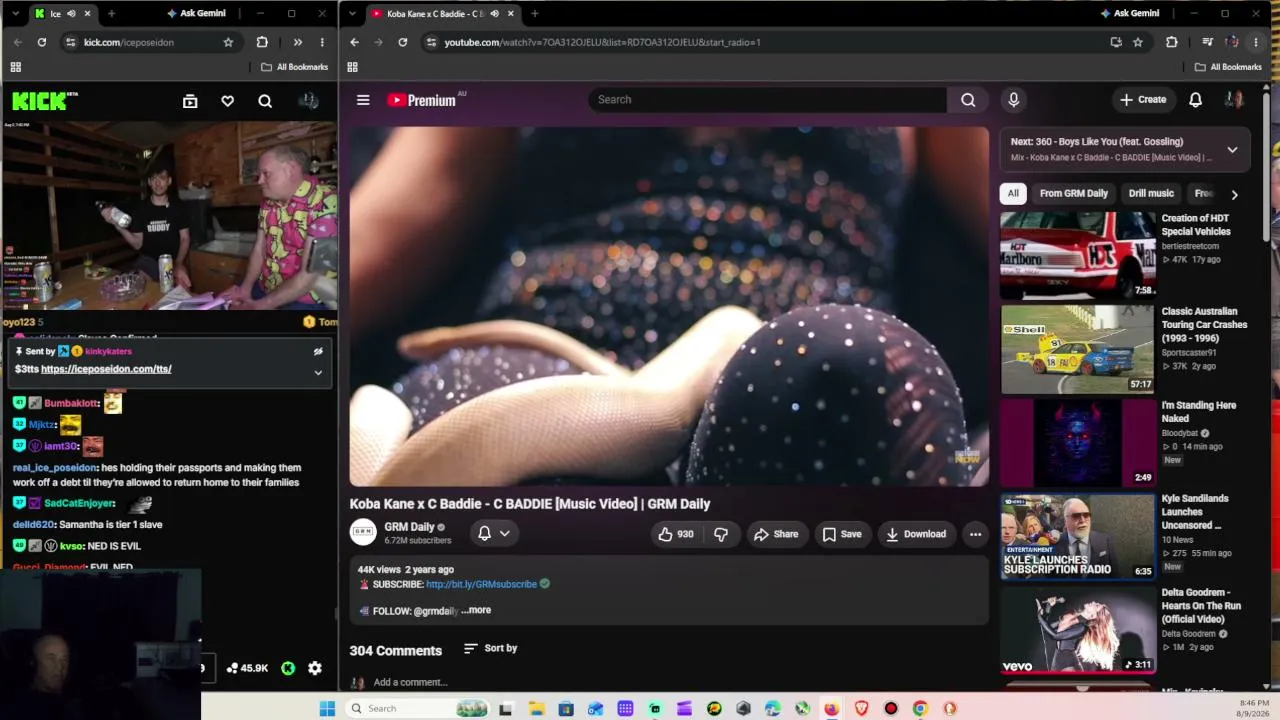Expand the Next up playlist panel
Image resolution: width=1280 pixels, height=720 pixels.
1232,149
